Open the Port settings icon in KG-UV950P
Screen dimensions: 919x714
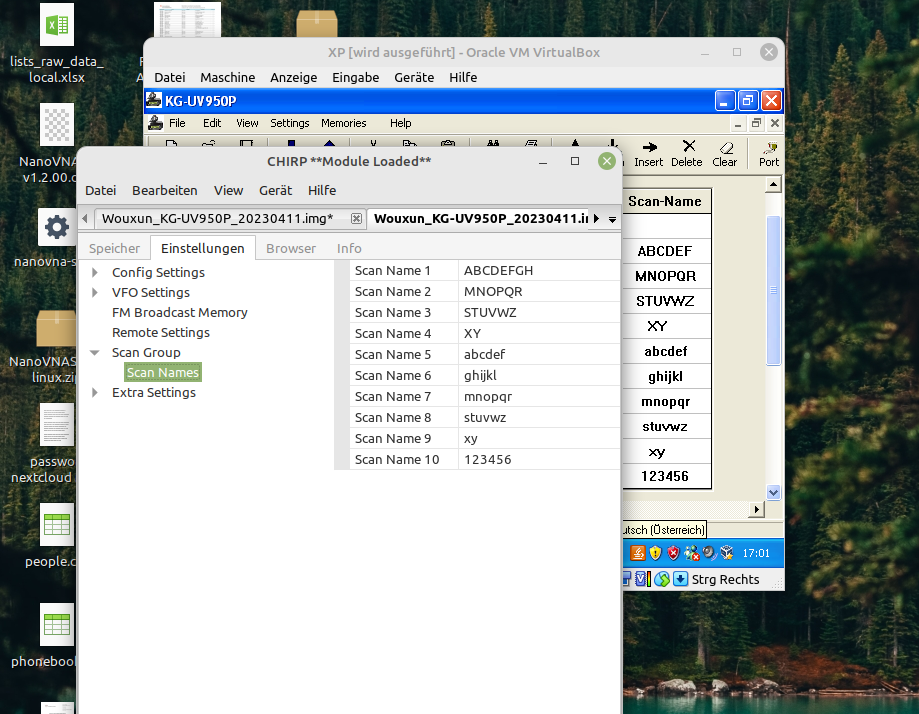click(770, 147)
